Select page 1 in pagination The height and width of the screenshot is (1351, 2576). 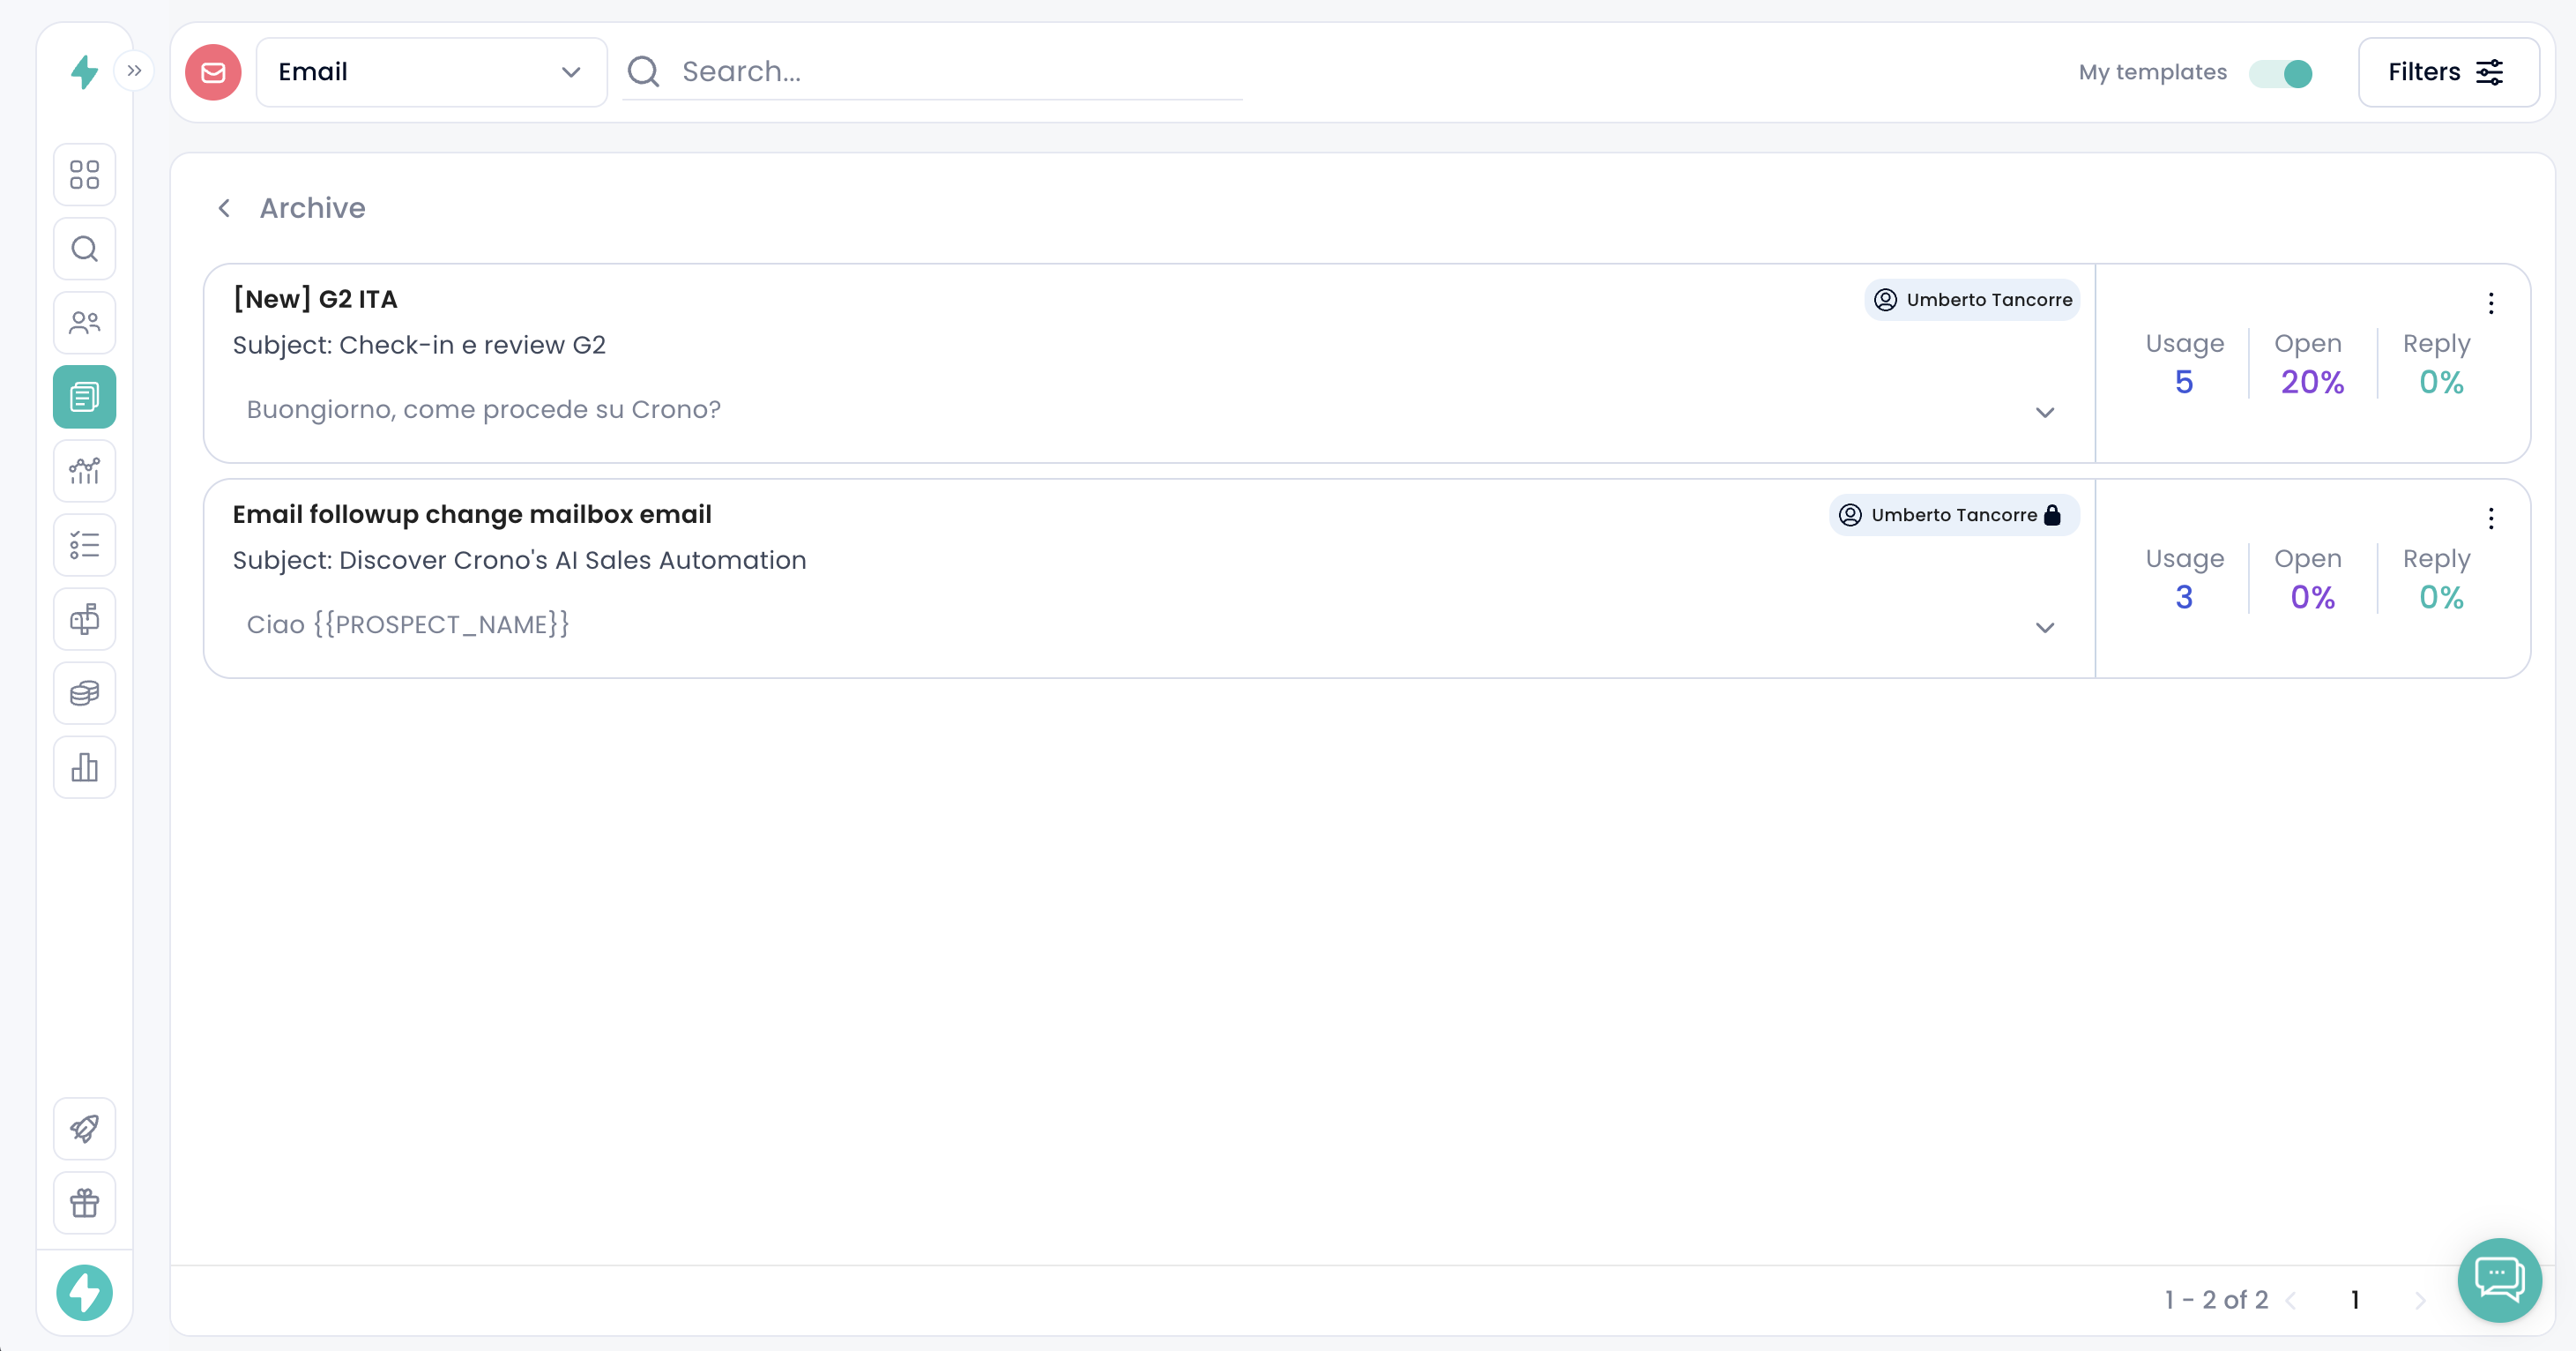[x=2354, y=1299]
